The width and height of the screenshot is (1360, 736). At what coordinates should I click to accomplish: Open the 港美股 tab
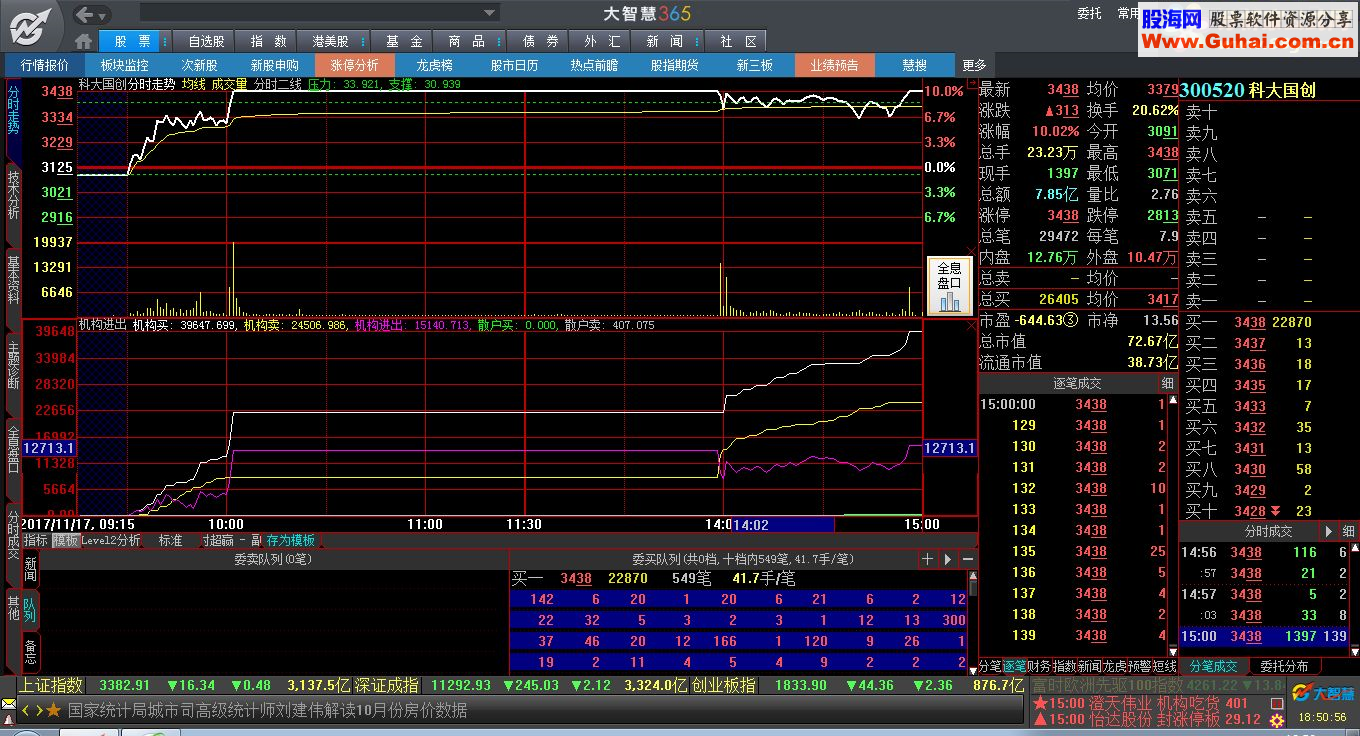tap(330, 41)
